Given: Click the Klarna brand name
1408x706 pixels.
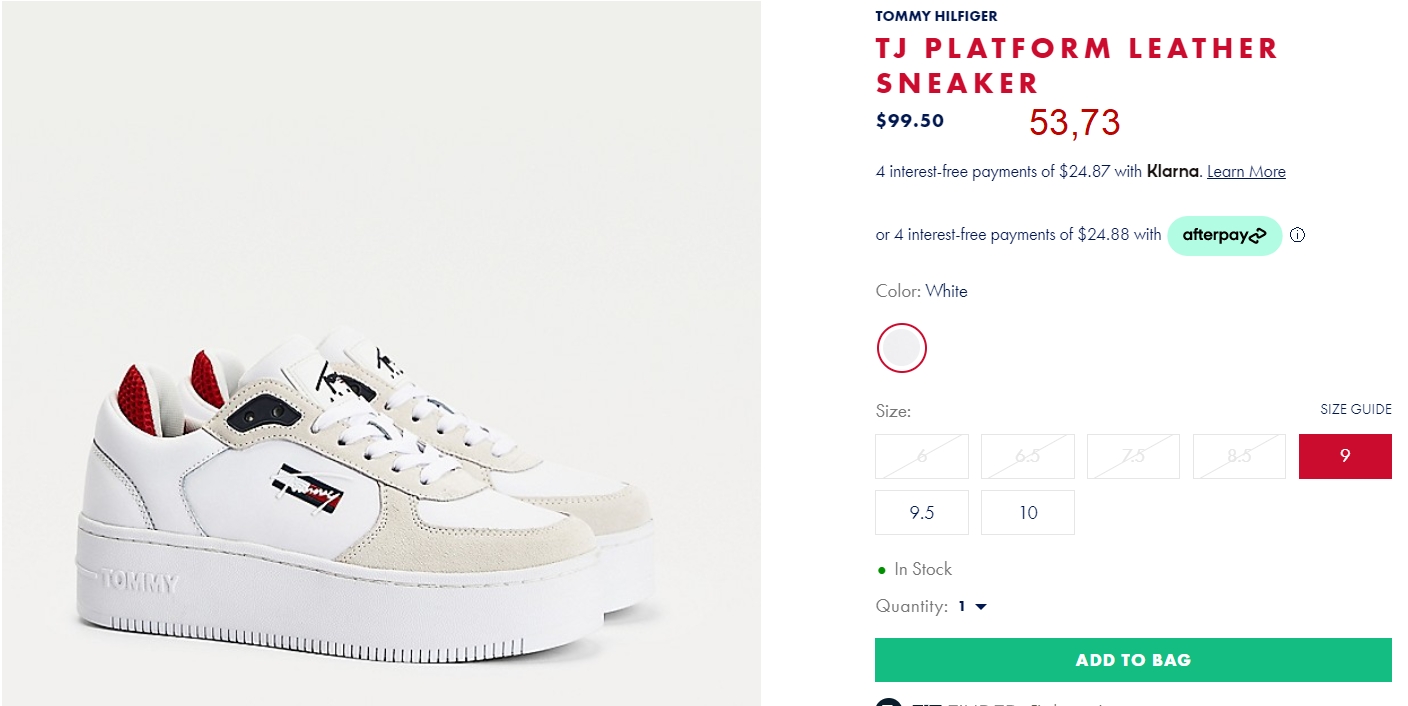Looking at the screenshot, I should 1172,171.
